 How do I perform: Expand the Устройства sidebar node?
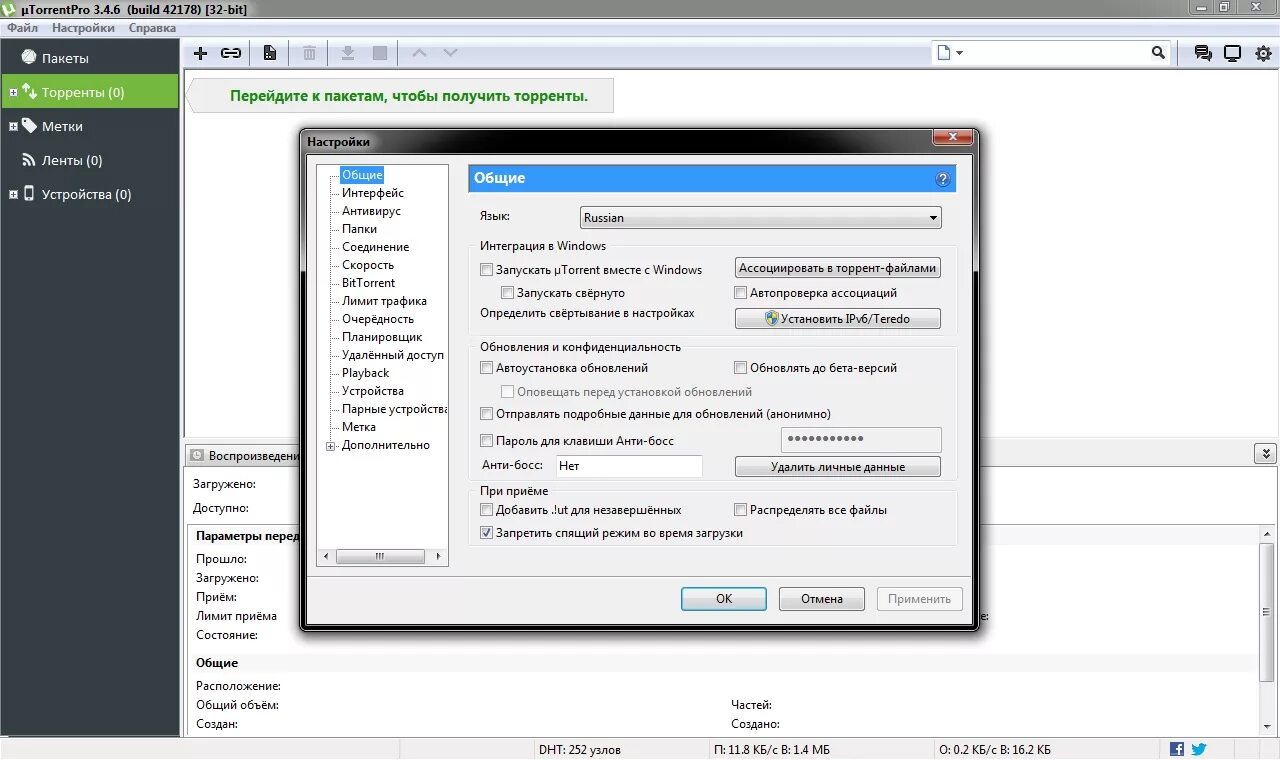point(13,195)
